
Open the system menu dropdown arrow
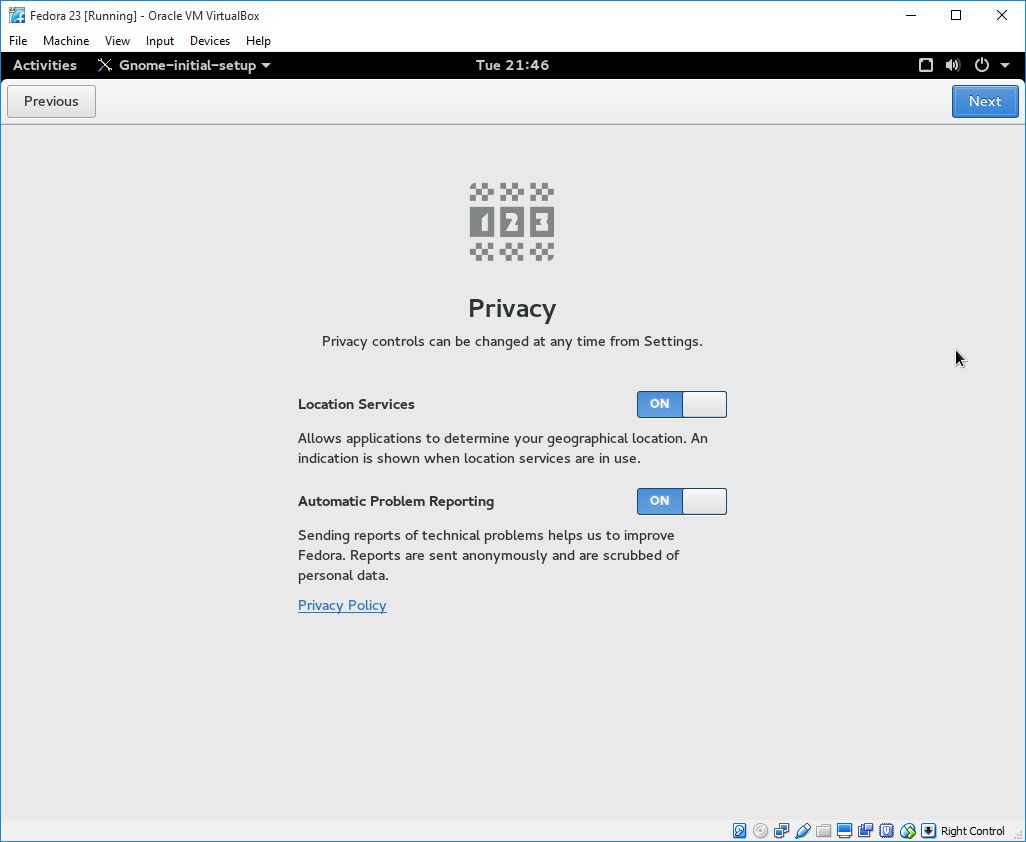click(x=1005, y=65)
